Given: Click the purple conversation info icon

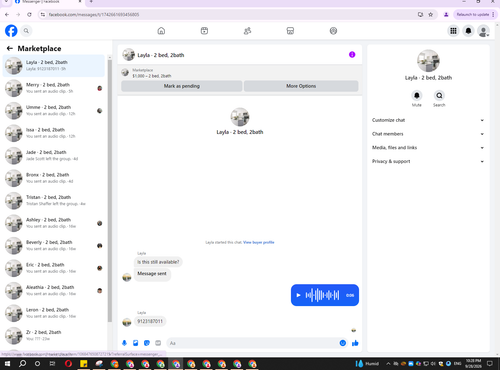Looking at the screenshot, I should click(x=352, y=55).
